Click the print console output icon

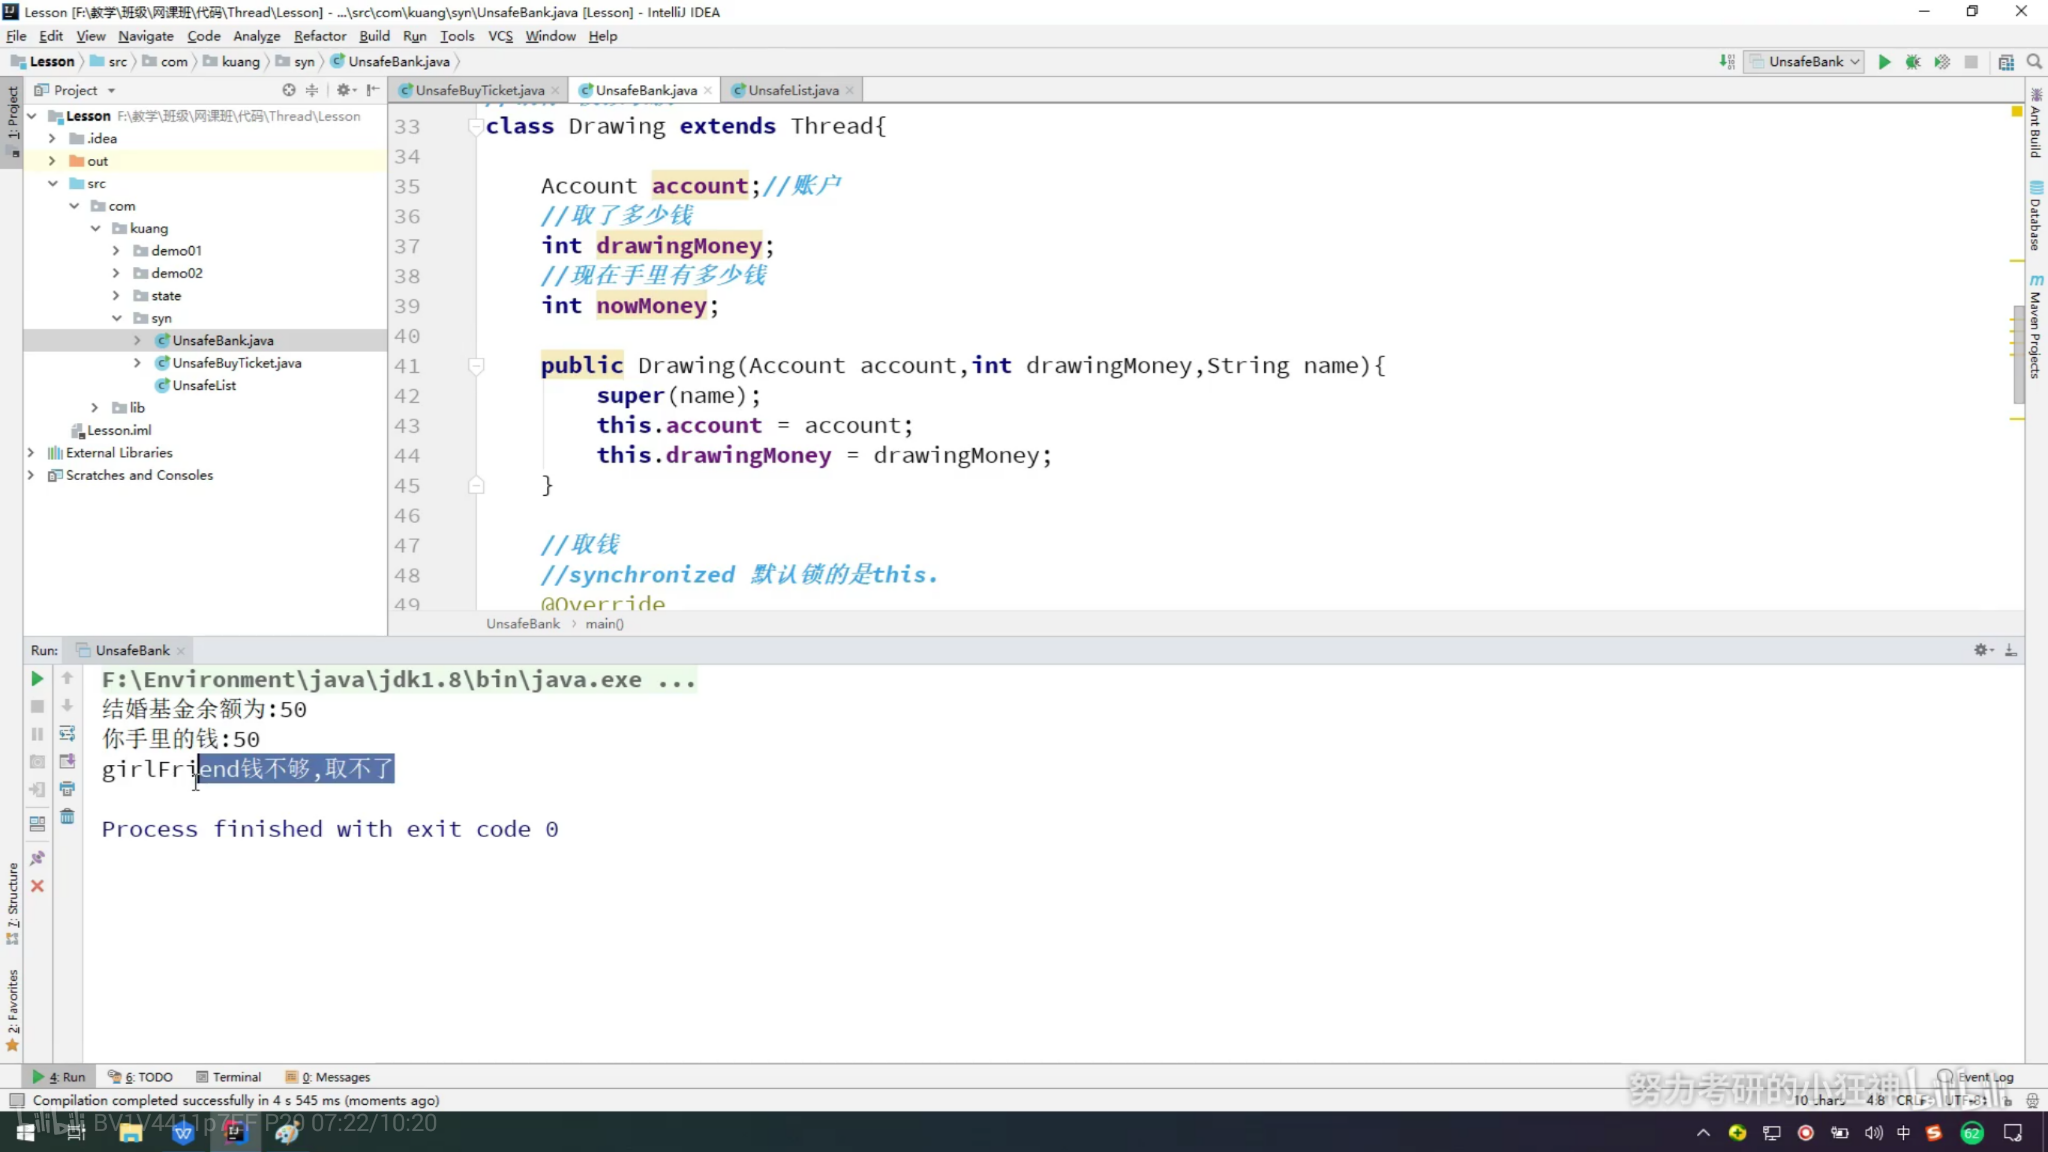pyautogui.click(x=67, y=789)
